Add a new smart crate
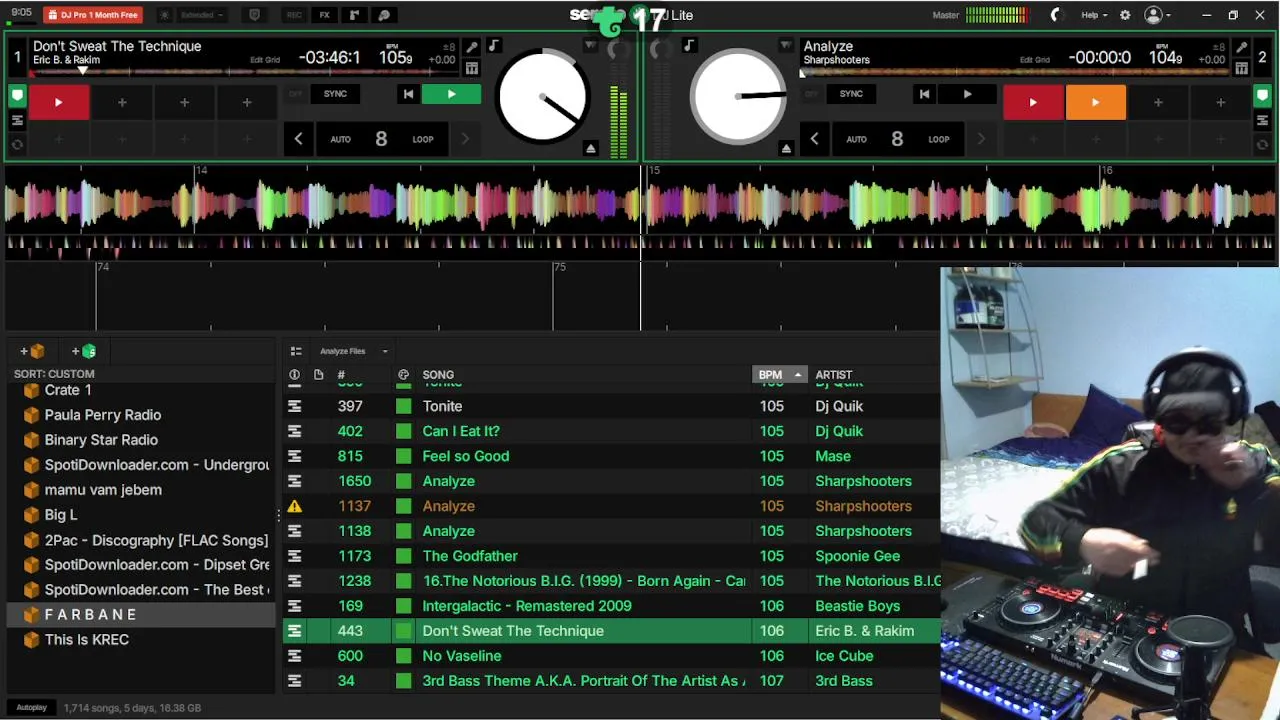This screenshot has width=1280, height=720. tap(84, 351)
